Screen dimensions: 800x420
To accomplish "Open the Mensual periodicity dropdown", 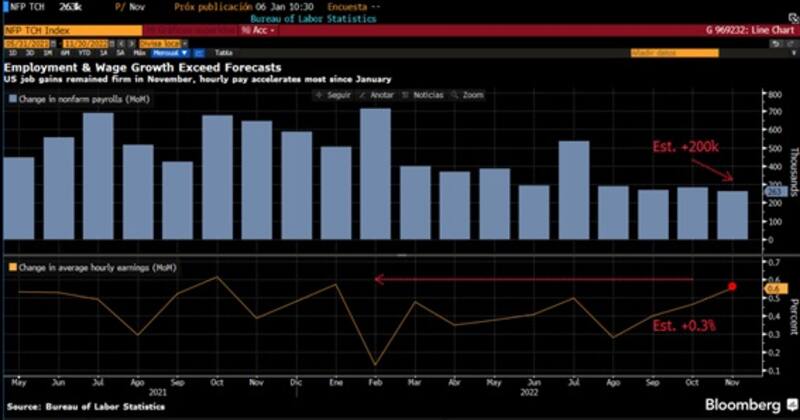I will pyautogui.click(x=166, y=52).
